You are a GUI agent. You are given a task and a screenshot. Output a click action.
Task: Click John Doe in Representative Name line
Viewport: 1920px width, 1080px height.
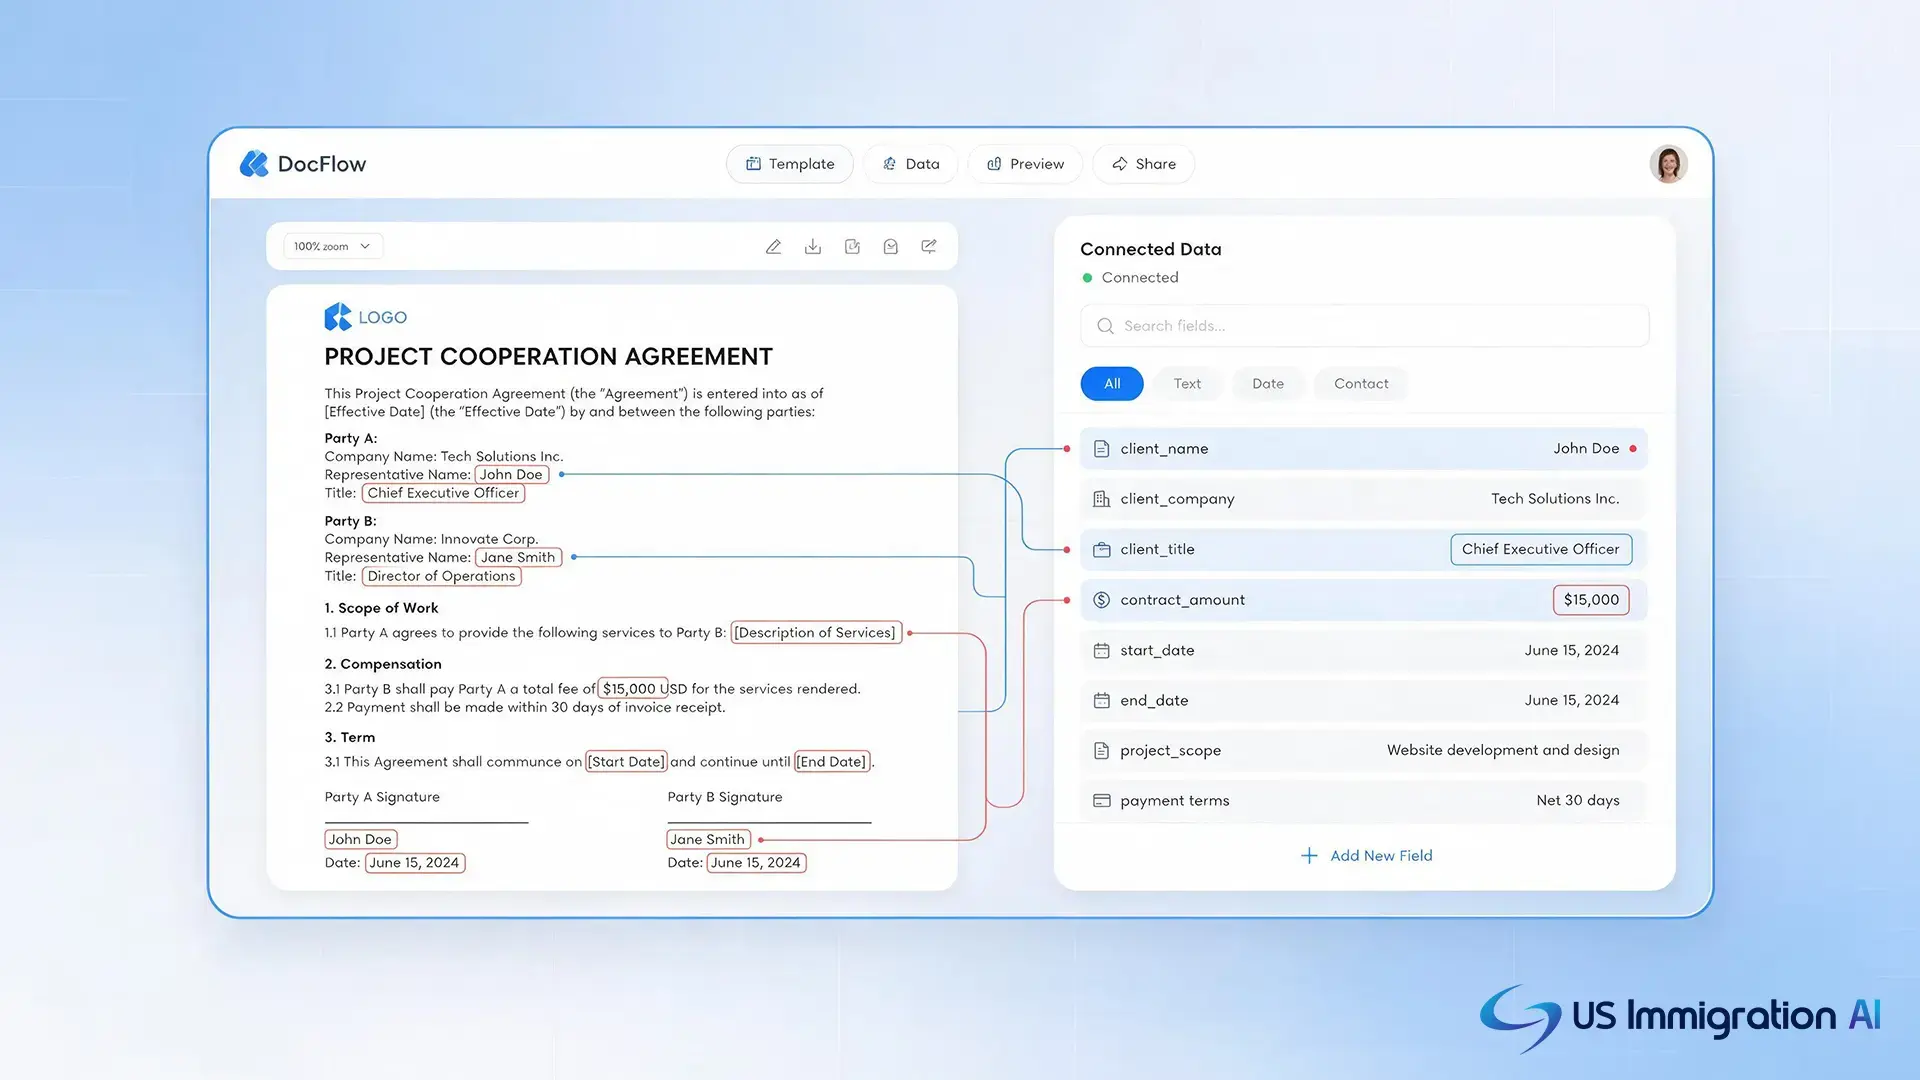512,475
